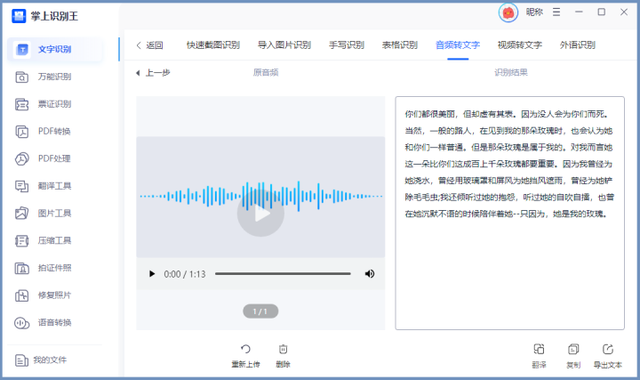The height and width of the screenshot is (380, 640).
Task: Switch to the 导入图片识别 tab
Action: [x=284, y=45]
